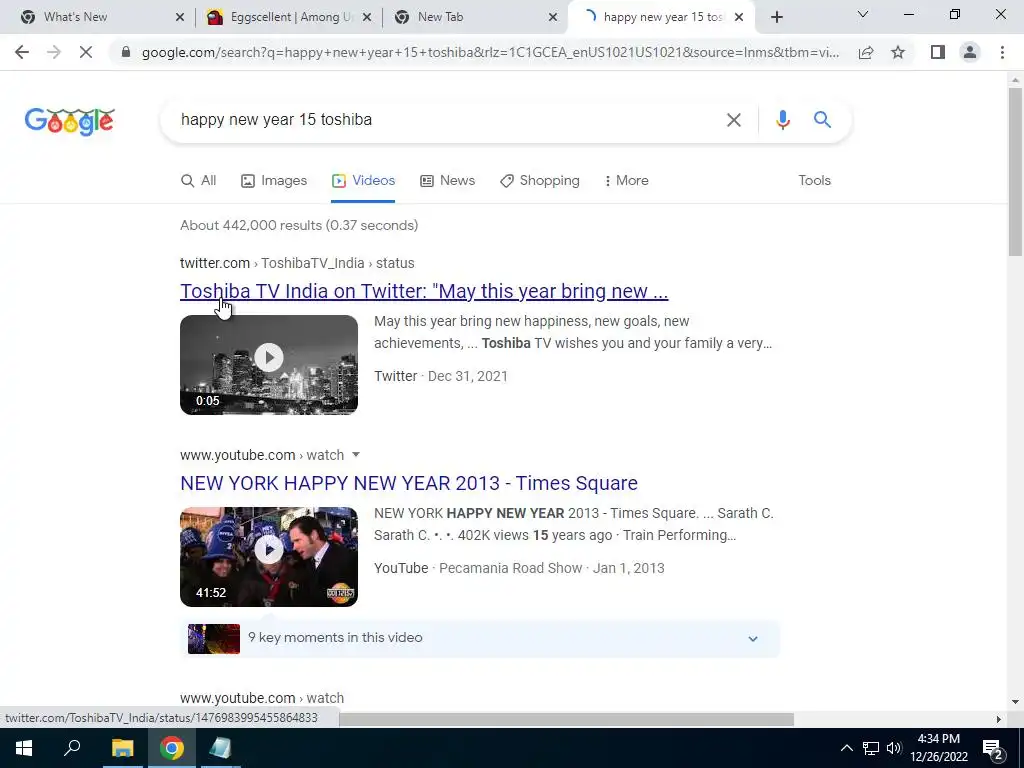
Task: Open the Windows Start menu
Action: [x=24, y=748]
